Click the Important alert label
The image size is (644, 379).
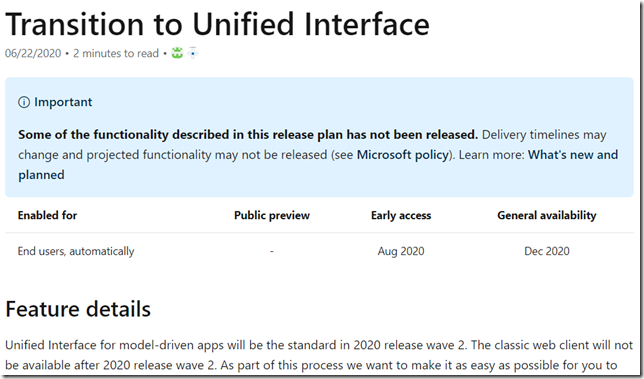click(63, 102)
